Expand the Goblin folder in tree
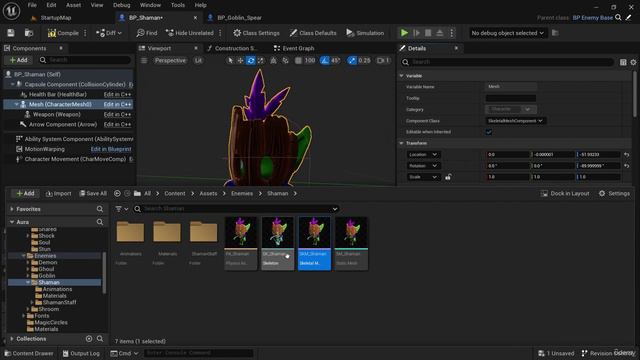The width and height of the screenshot is (640, 360). (x=28, y=276)
